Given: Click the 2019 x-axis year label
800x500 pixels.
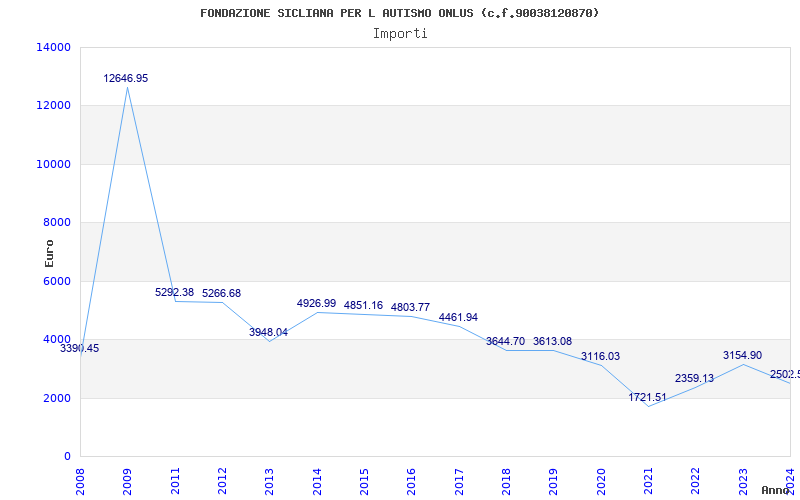Looking at the screenshot, I should [x=553, y=481].
